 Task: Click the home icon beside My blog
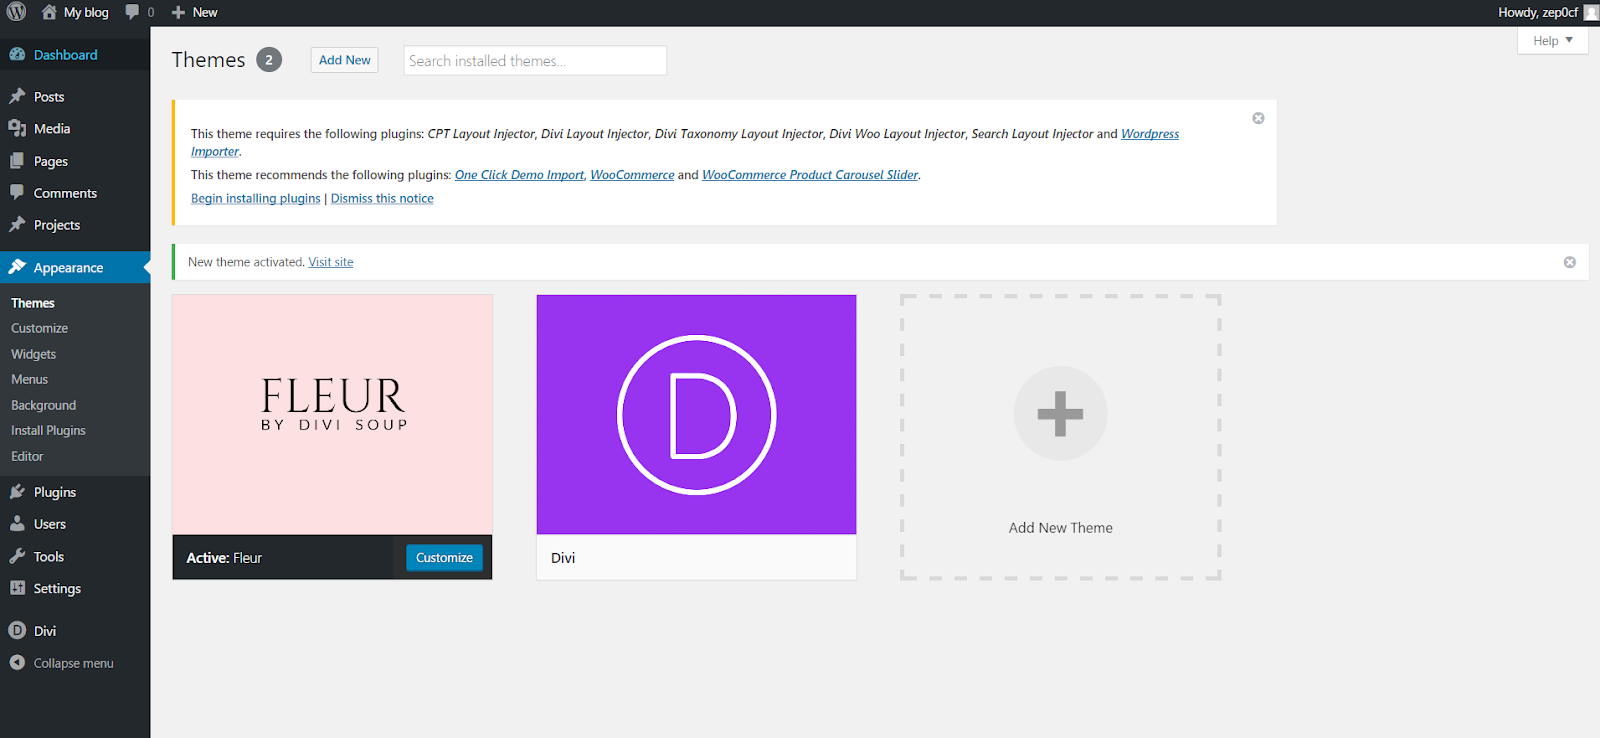(x=49, y=12)
